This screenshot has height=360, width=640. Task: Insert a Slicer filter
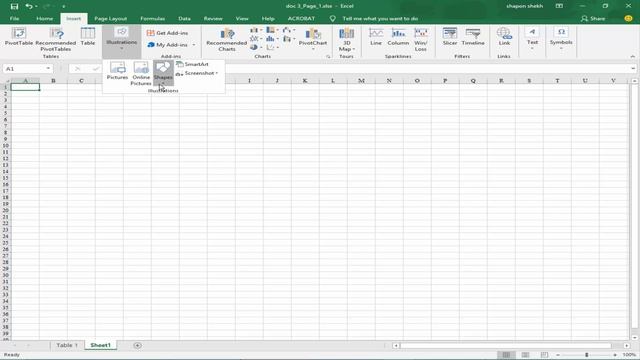click(450, 36)
